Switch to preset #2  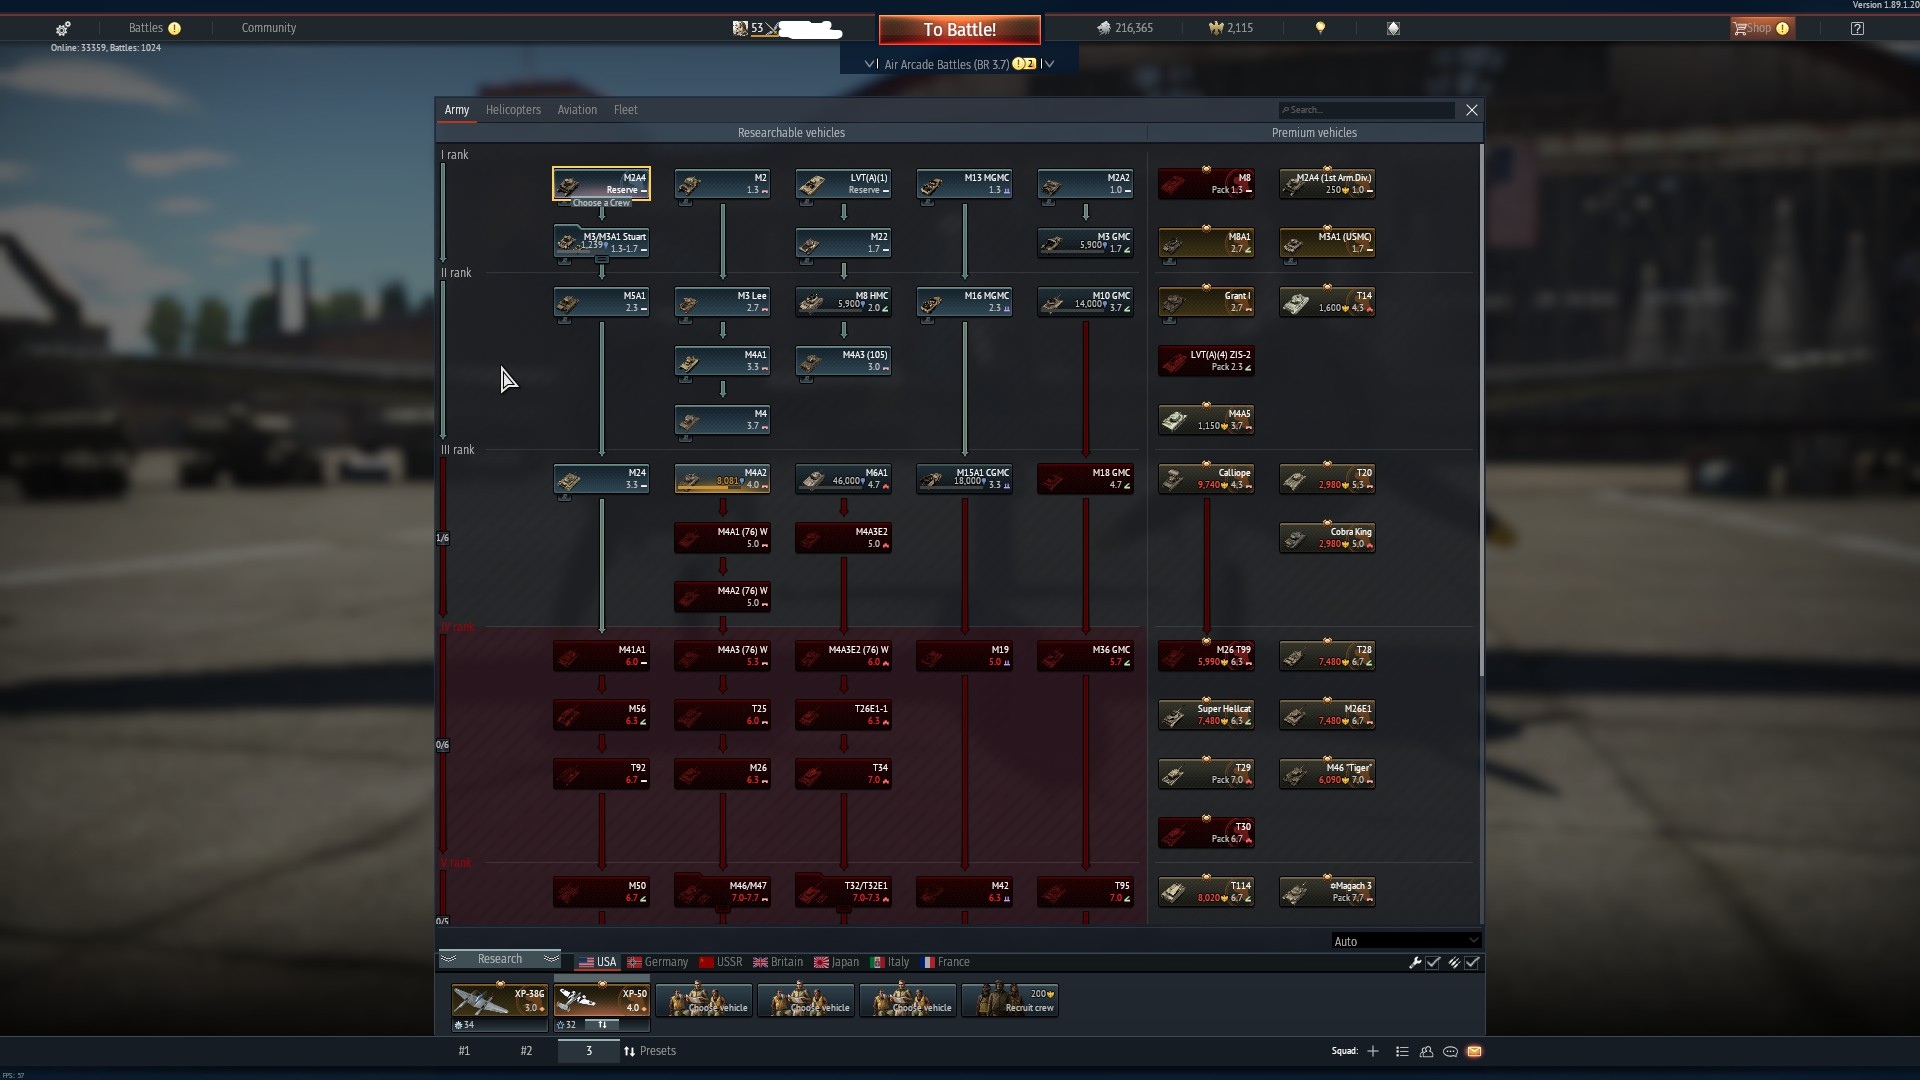526,1051
